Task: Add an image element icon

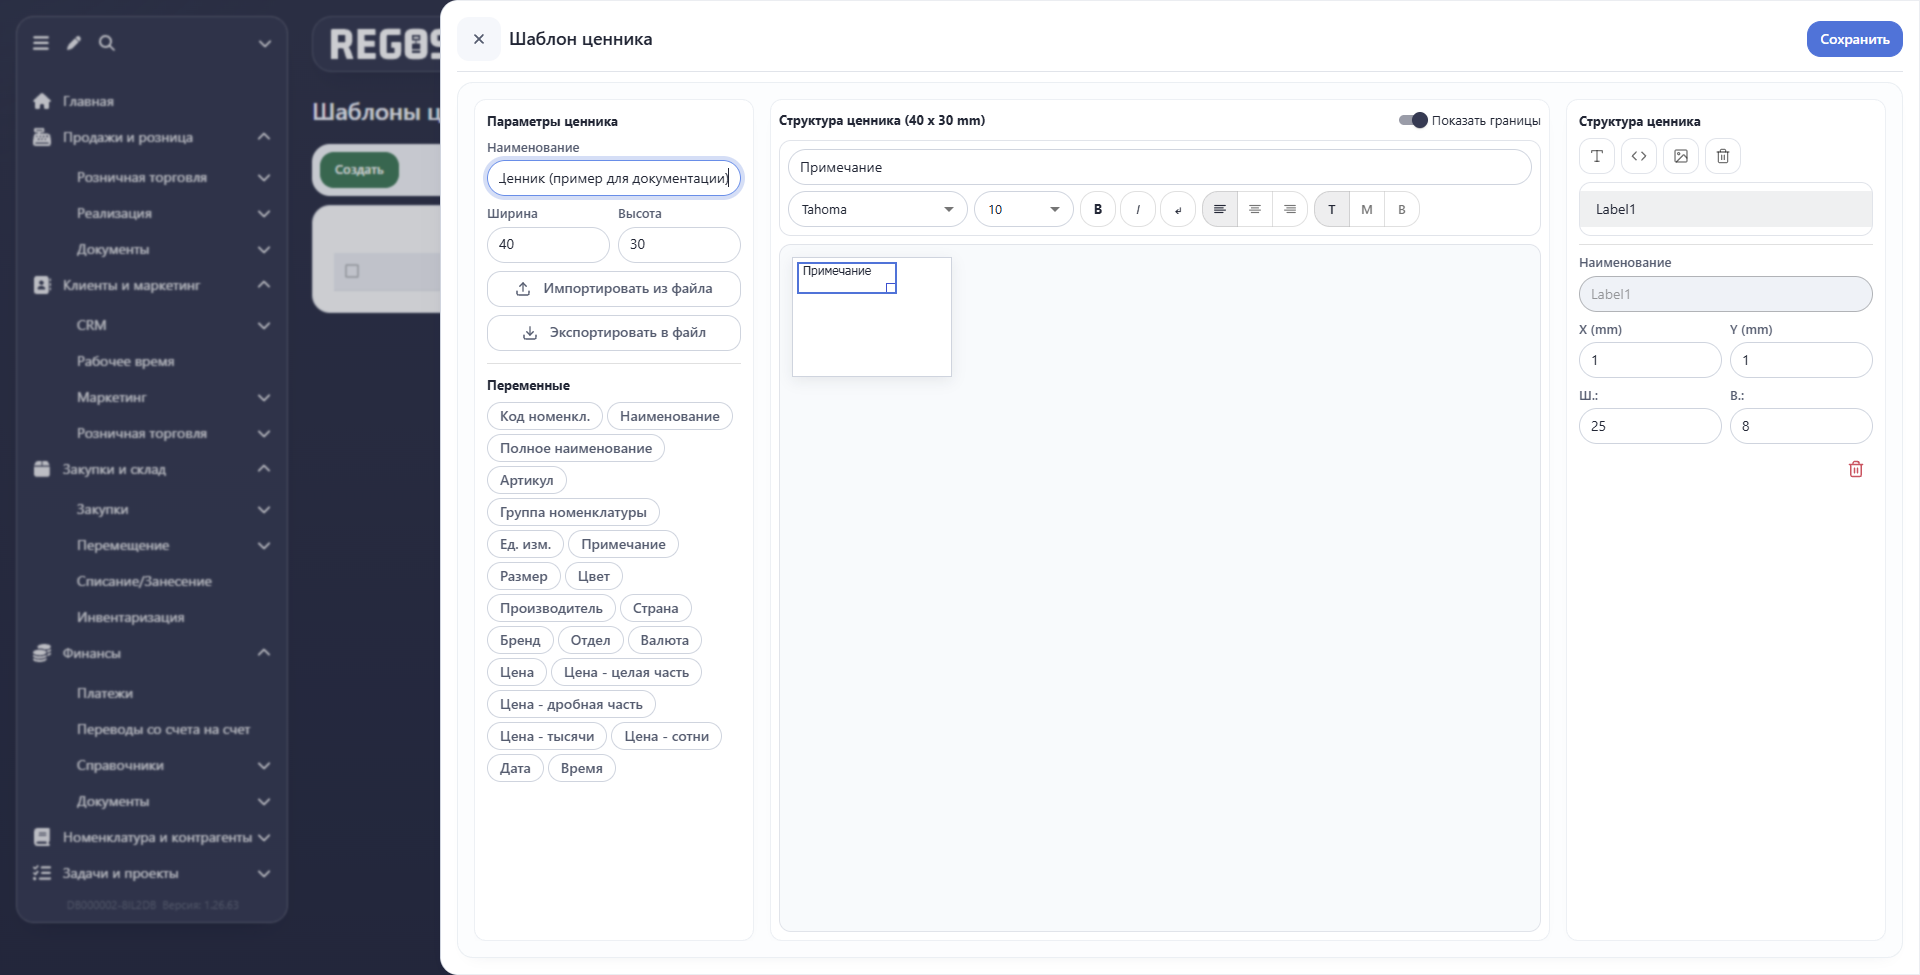Action: pos(1681,156)
